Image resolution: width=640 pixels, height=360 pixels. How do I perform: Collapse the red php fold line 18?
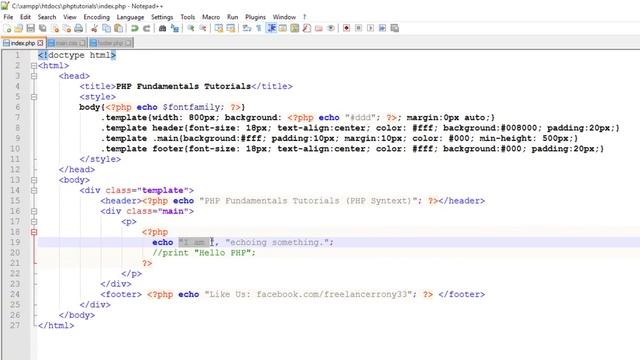[34, 232]
